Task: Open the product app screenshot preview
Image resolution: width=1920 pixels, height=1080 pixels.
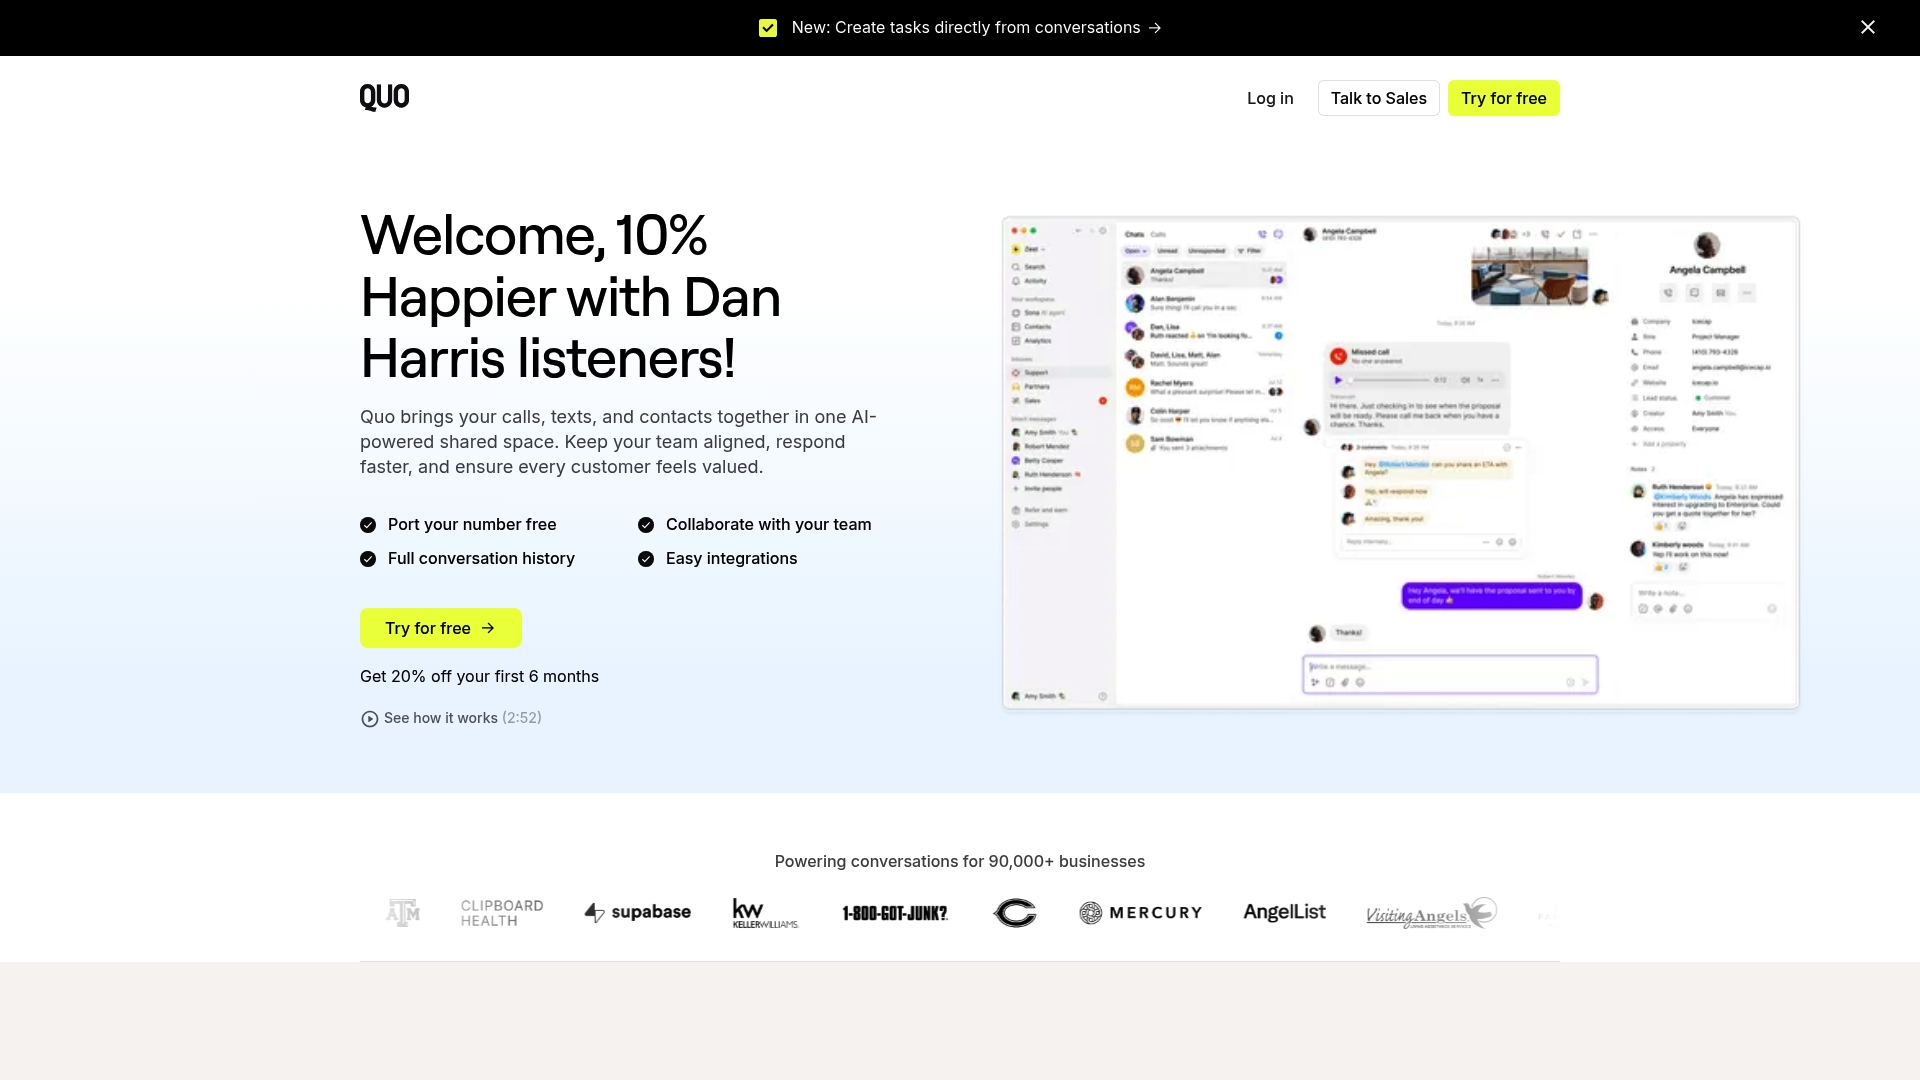Action: [1400, 462]
